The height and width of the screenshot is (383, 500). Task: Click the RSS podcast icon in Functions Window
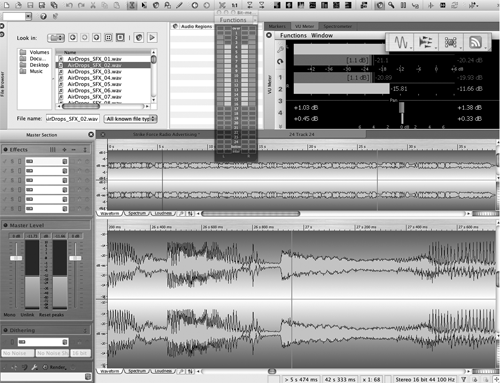(x=476, y=42)
